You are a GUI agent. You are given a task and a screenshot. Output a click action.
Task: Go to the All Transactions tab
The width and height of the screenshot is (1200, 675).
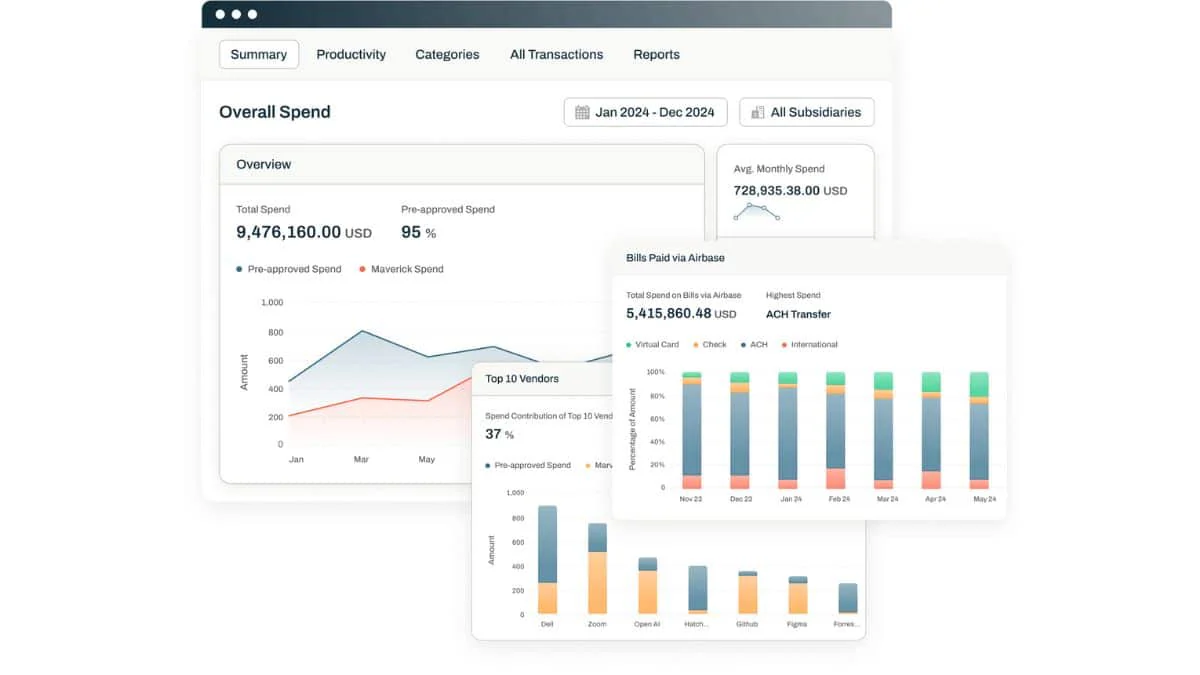coord(556,54)
